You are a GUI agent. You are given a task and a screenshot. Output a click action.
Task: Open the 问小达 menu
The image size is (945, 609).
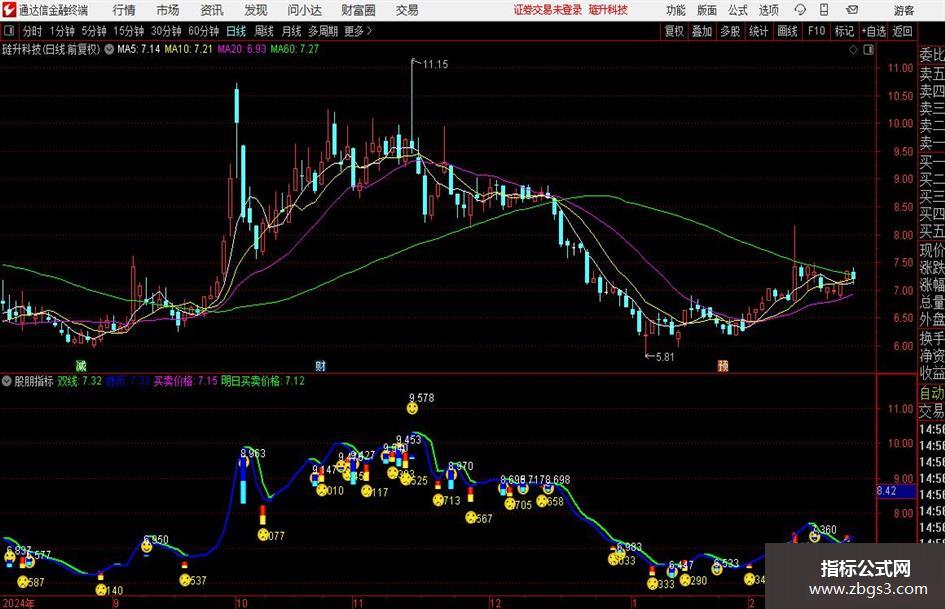[304, 10]
